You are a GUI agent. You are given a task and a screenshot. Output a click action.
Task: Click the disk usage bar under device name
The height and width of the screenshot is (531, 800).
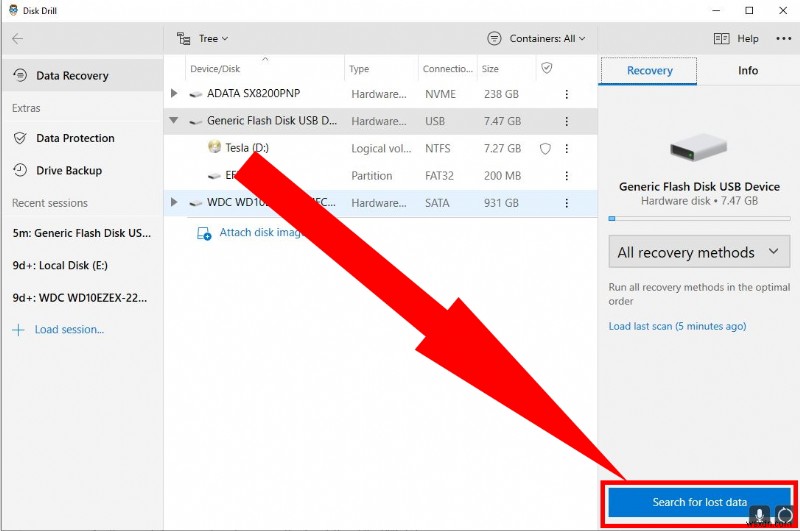pos(698,218)
